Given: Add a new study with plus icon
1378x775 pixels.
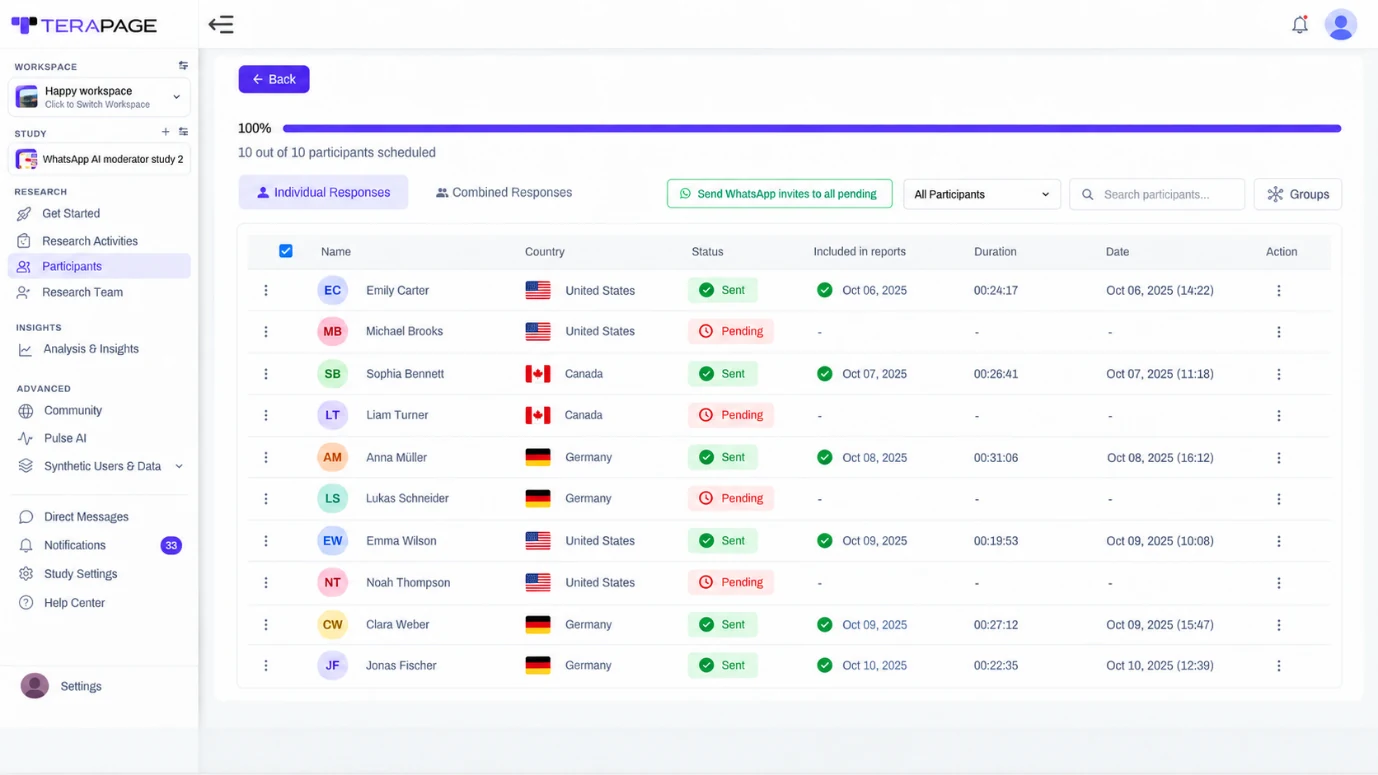Looking at the screenshot, I should (165, 132).
